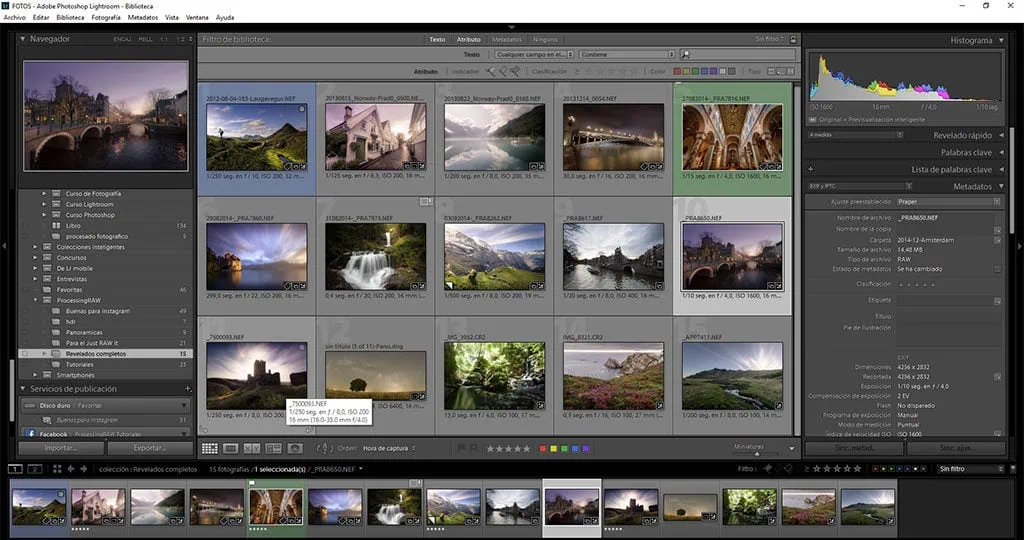
Task: Open Compare view (XY) icon
Action: pos(251,449)
